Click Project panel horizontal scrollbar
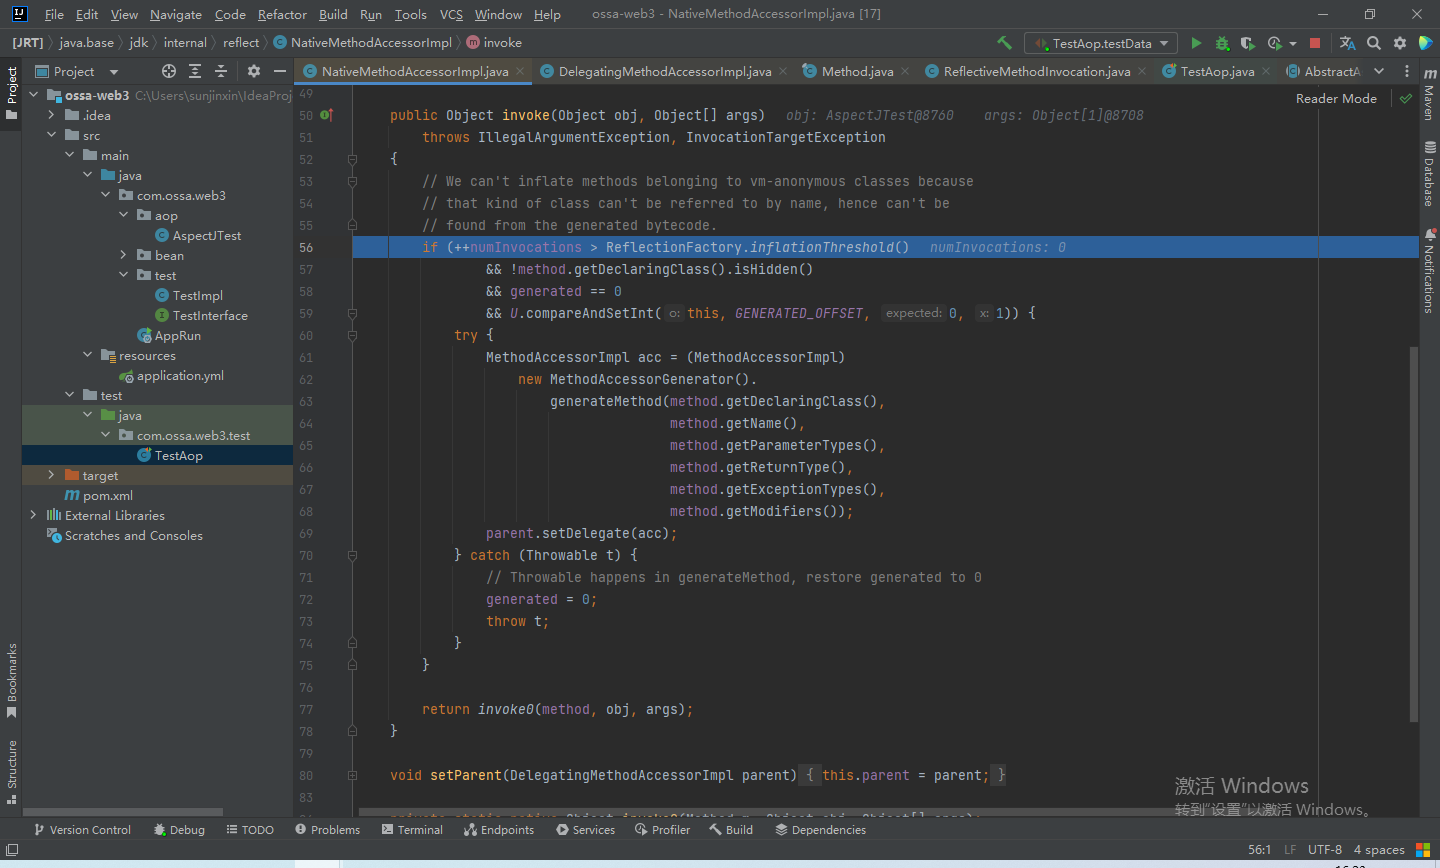 [x=123, y=811]
